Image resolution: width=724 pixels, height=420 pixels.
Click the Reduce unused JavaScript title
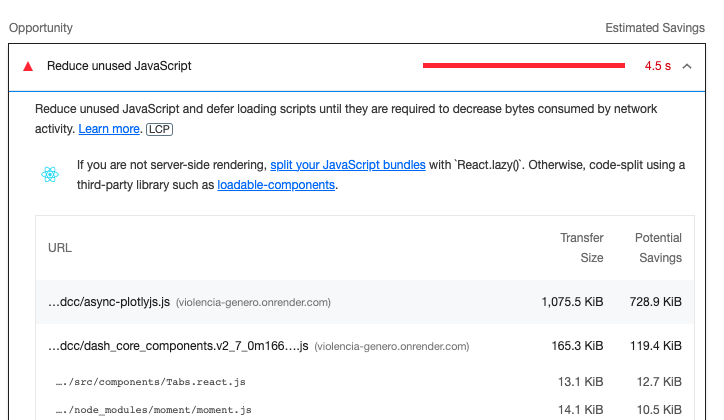point(119,66)
